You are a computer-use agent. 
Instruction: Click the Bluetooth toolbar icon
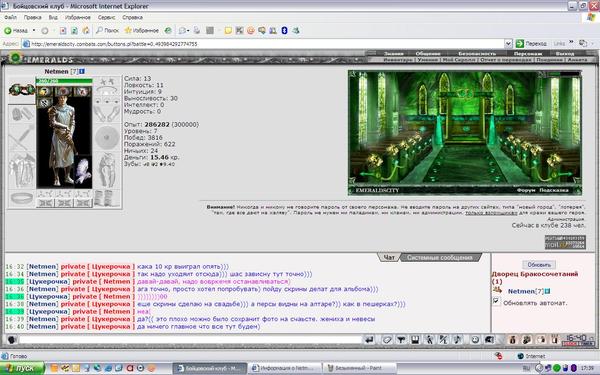click(x=284, y=31)
